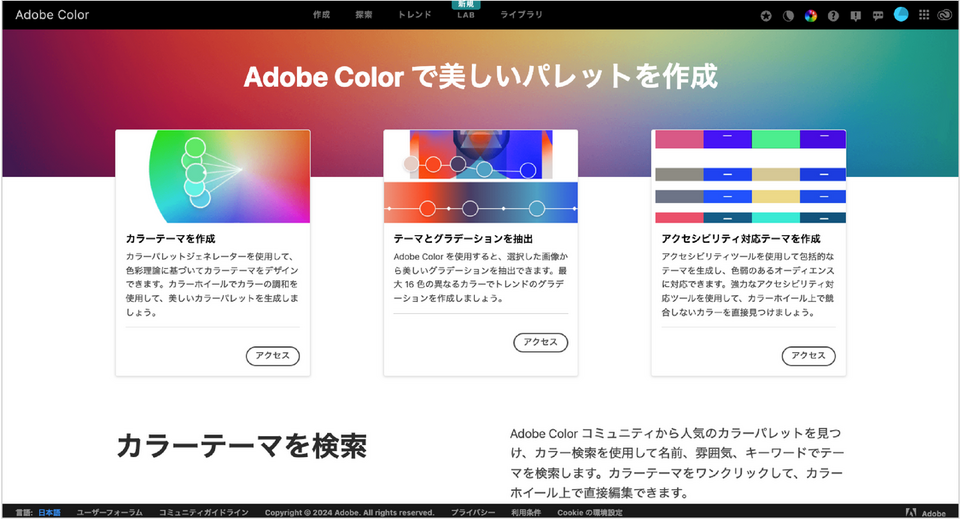Switch to the トレンド tab
The image size is (960, 520).
414,15
